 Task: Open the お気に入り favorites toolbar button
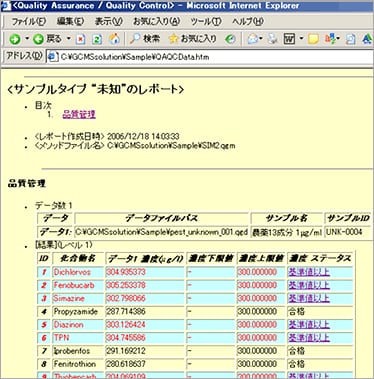tap(193, 39)
